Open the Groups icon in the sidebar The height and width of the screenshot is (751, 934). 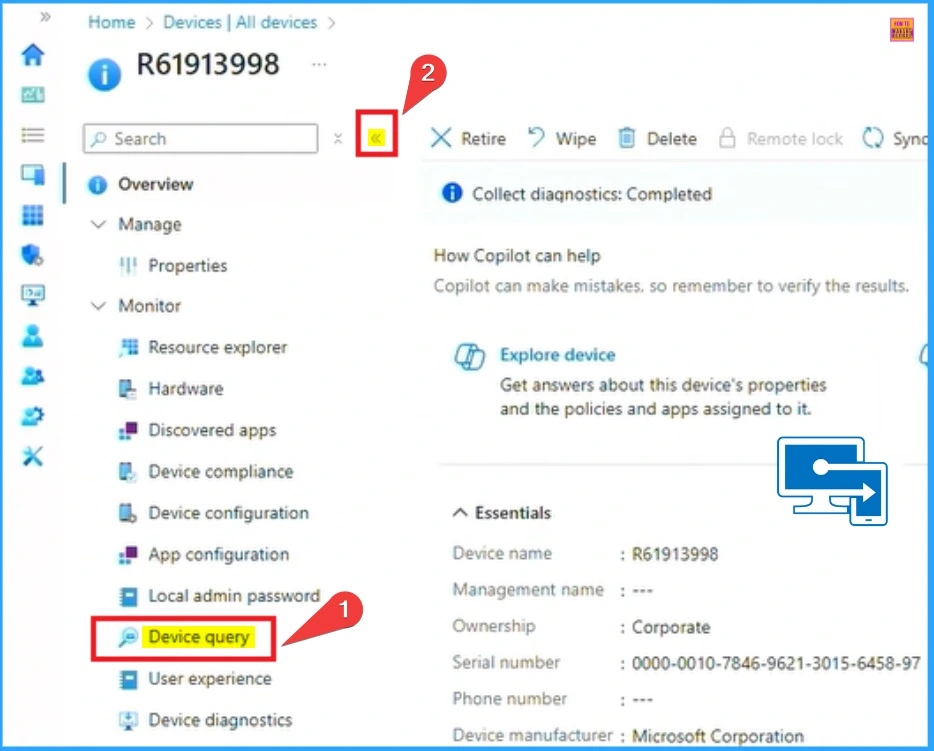click(x=33, y=376)
